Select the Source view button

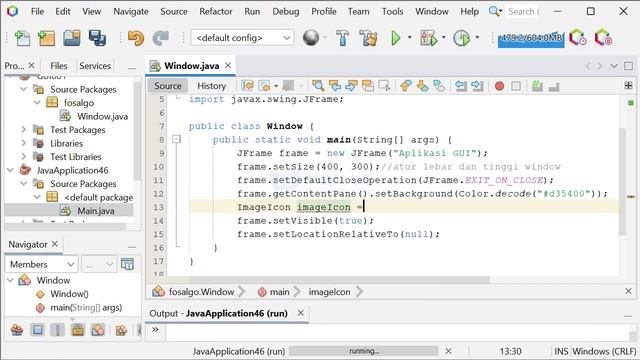(168, 86)
